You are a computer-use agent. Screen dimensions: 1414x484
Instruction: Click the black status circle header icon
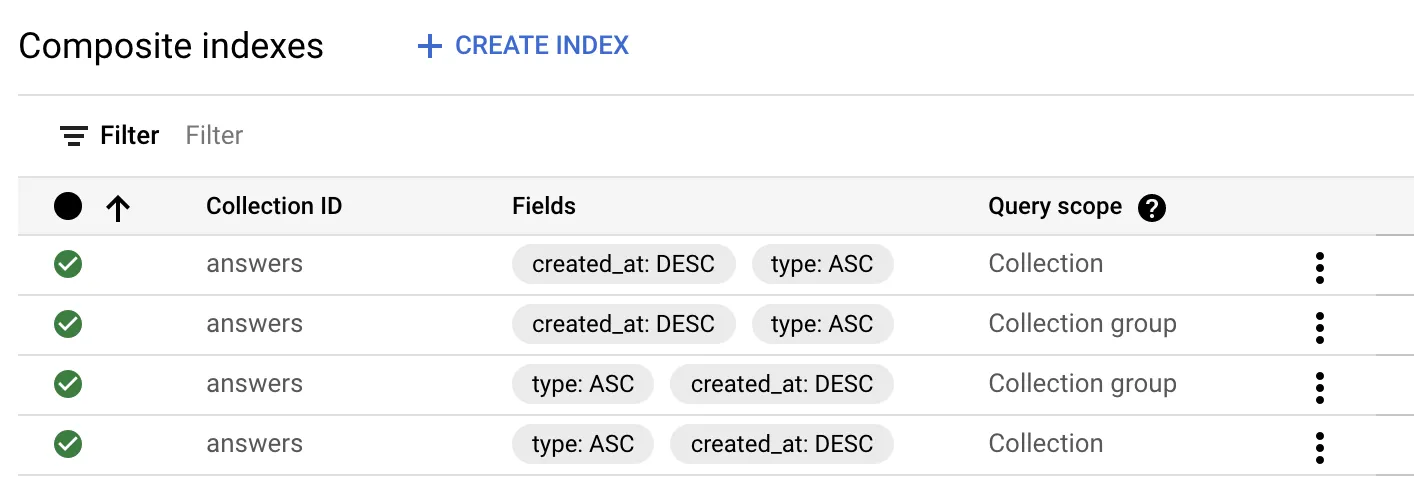(68, 207)
